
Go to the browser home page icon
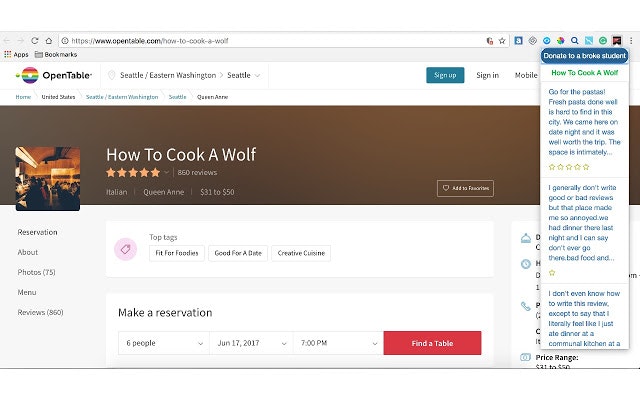point(49,41)
